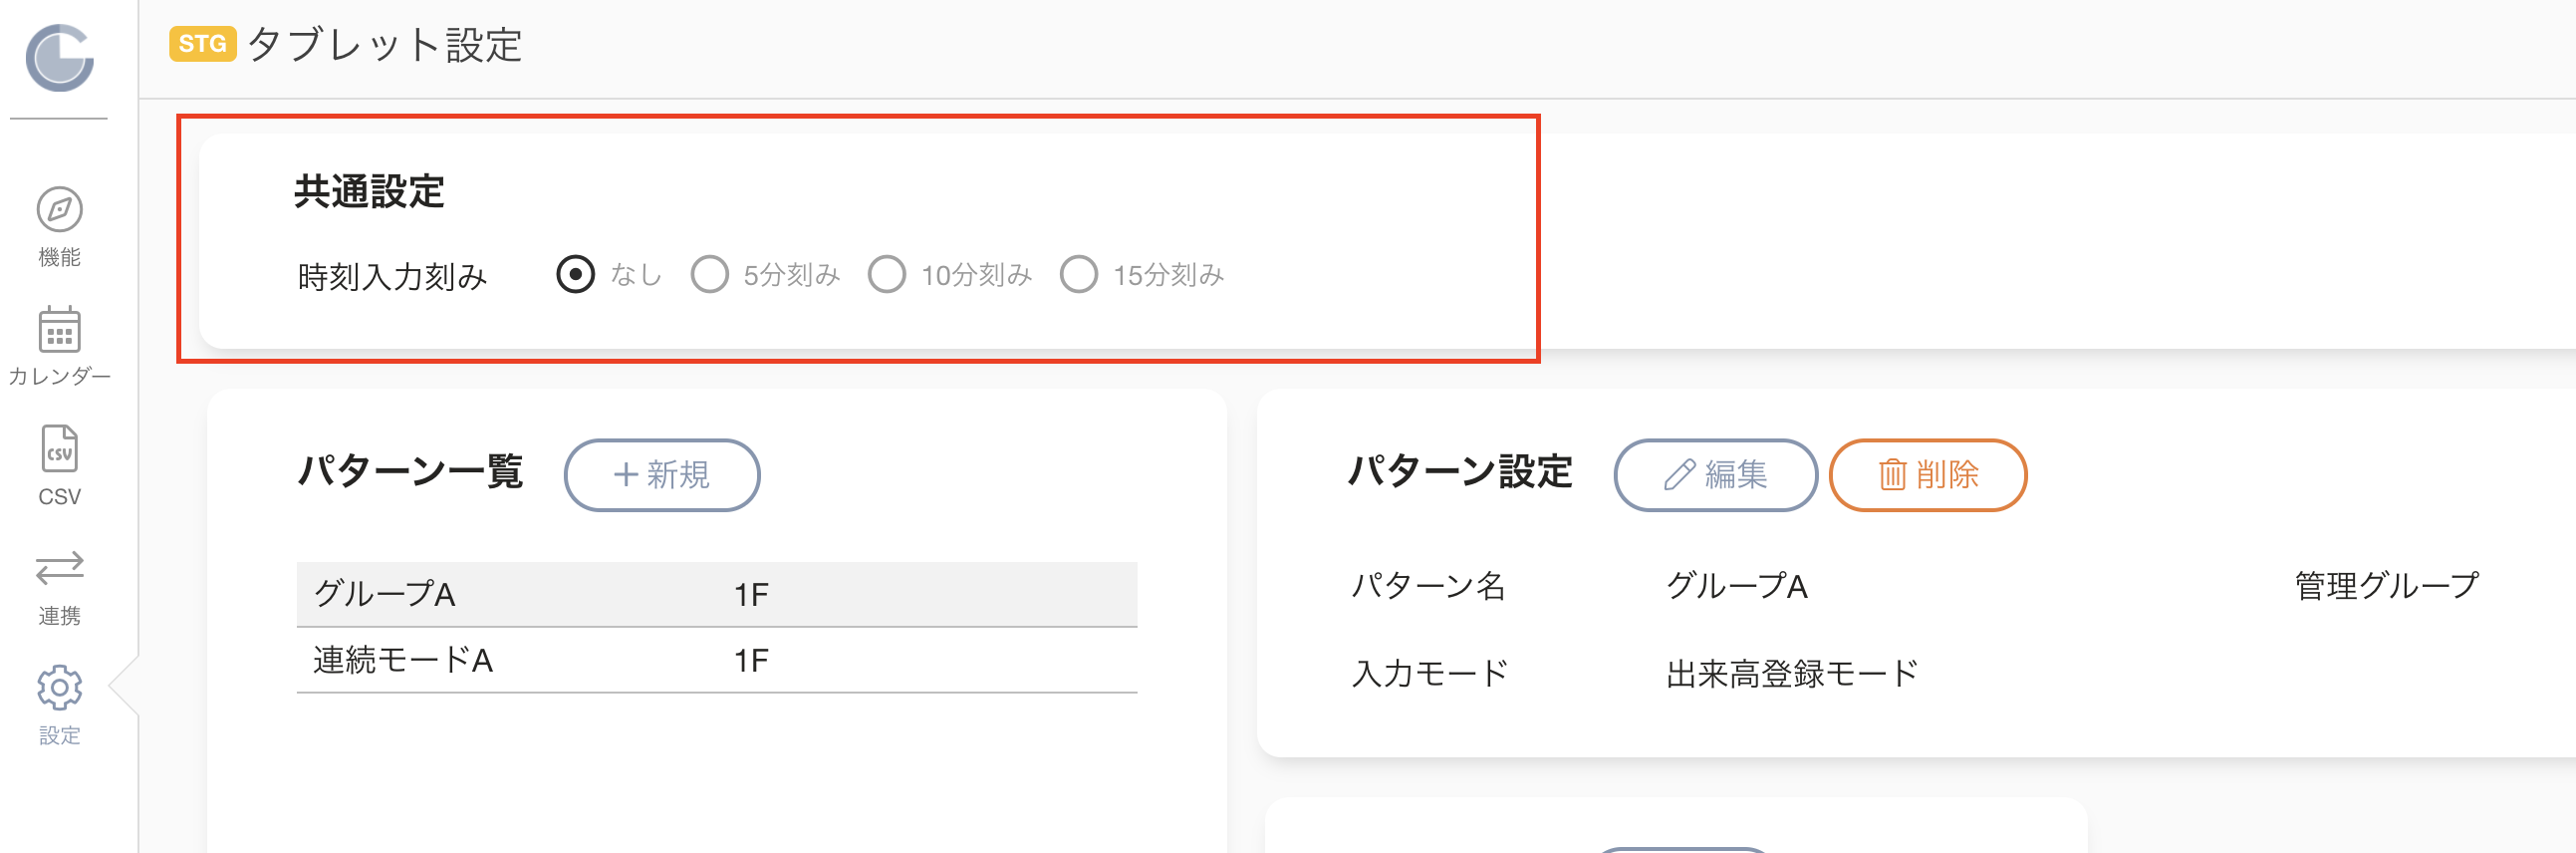
Task: Select the 10分刻み radio option
Action: 886,274
